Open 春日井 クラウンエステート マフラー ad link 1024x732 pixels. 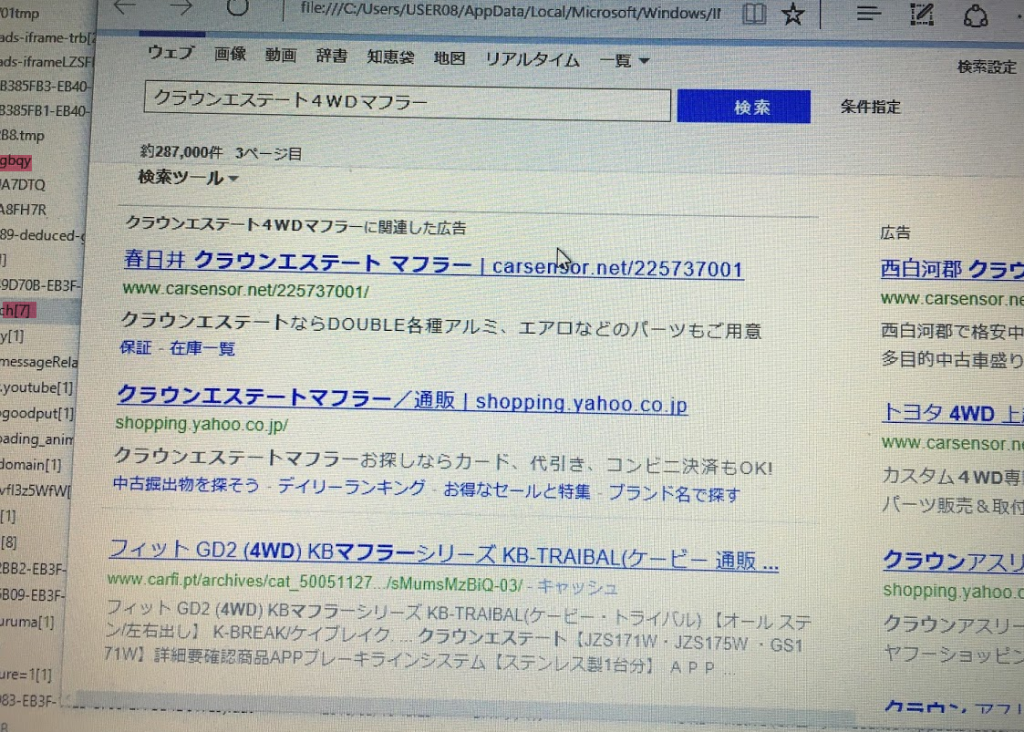click(x=434, y=265)
